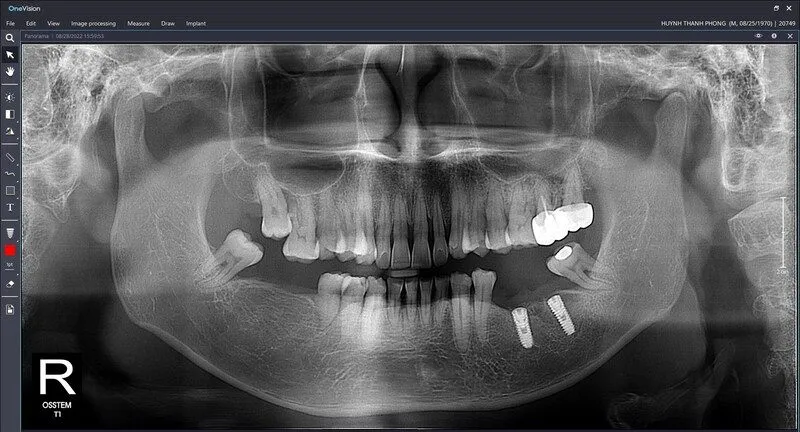The height and width of the screenshot is (432, 800).
Task: Open the image info icon
Action: coord(774,36)
